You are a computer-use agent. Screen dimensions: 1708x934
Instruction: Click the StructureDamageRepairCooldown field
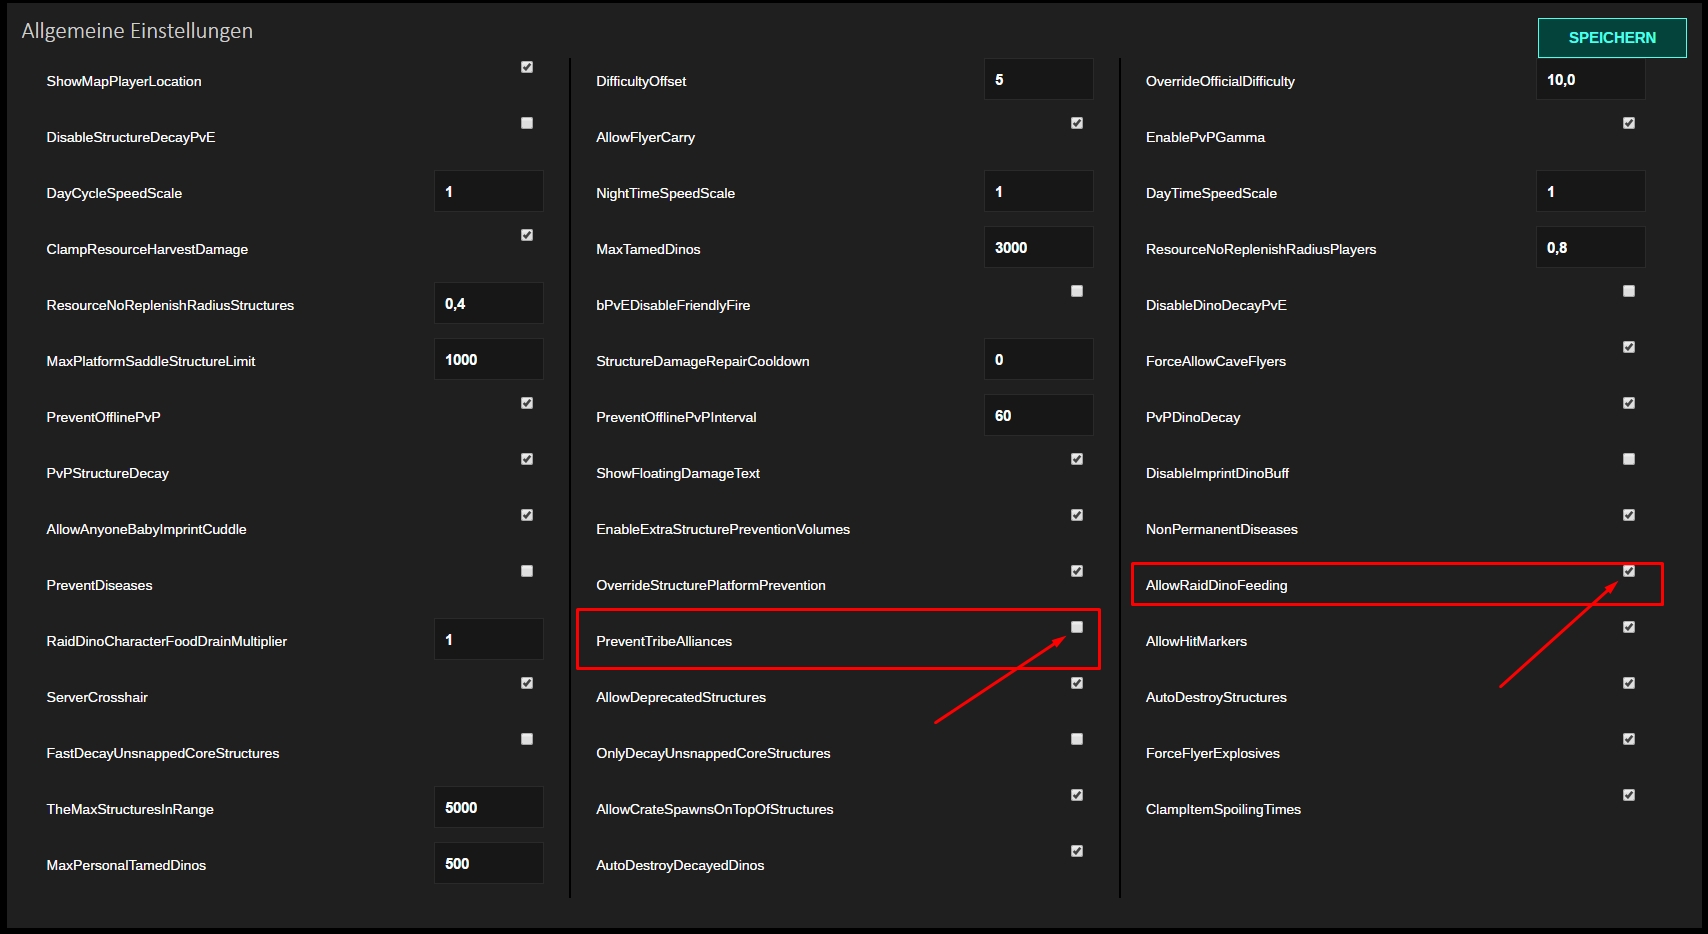[1039, 359]
